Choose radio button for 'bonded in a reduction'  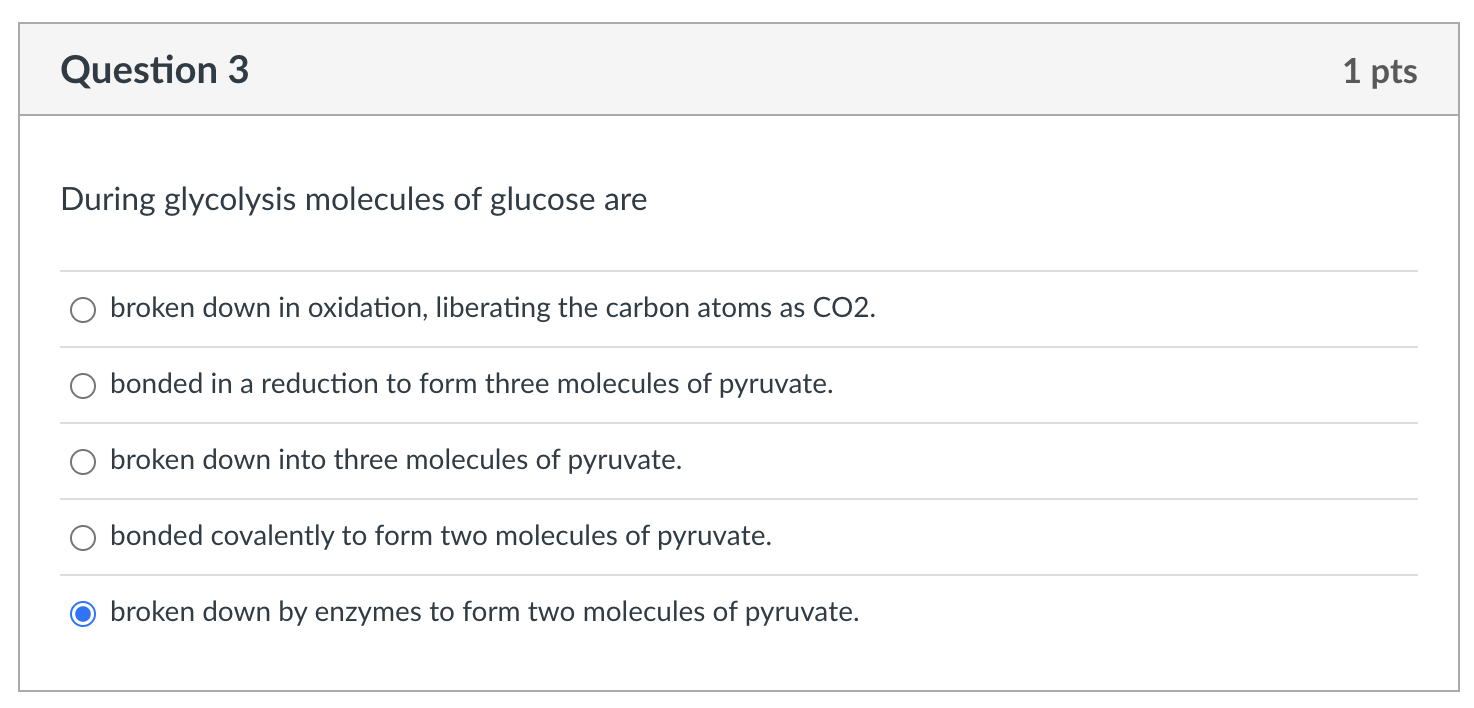[x=83, y=386]
